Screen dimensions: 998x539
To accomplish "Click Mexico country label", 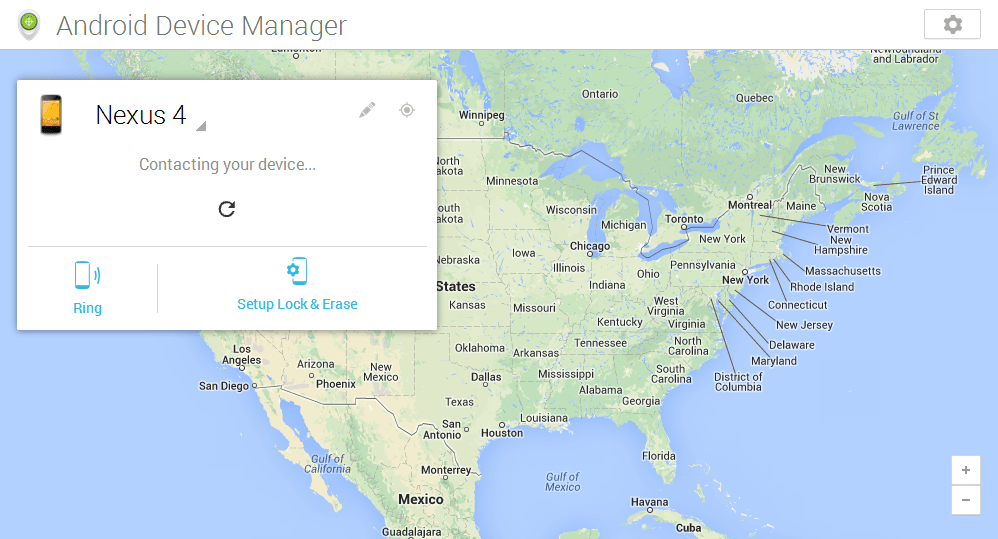I will pyautogui.click(x=421, y=500).
